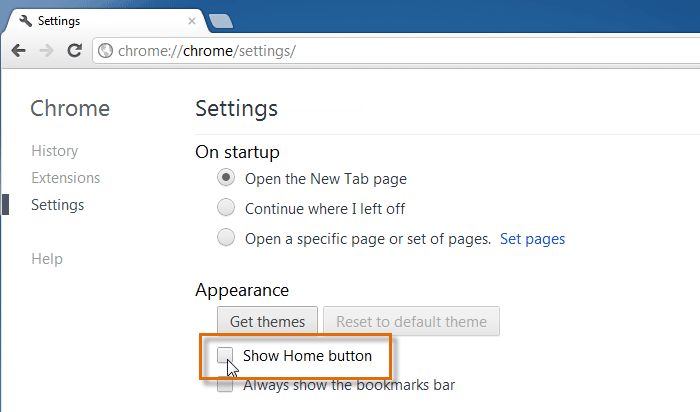The height and width of the screenshot is (412, 700).
Task: Check Always show the bookmarks bar
Action: pyautogui.click(x=225, y=384)
